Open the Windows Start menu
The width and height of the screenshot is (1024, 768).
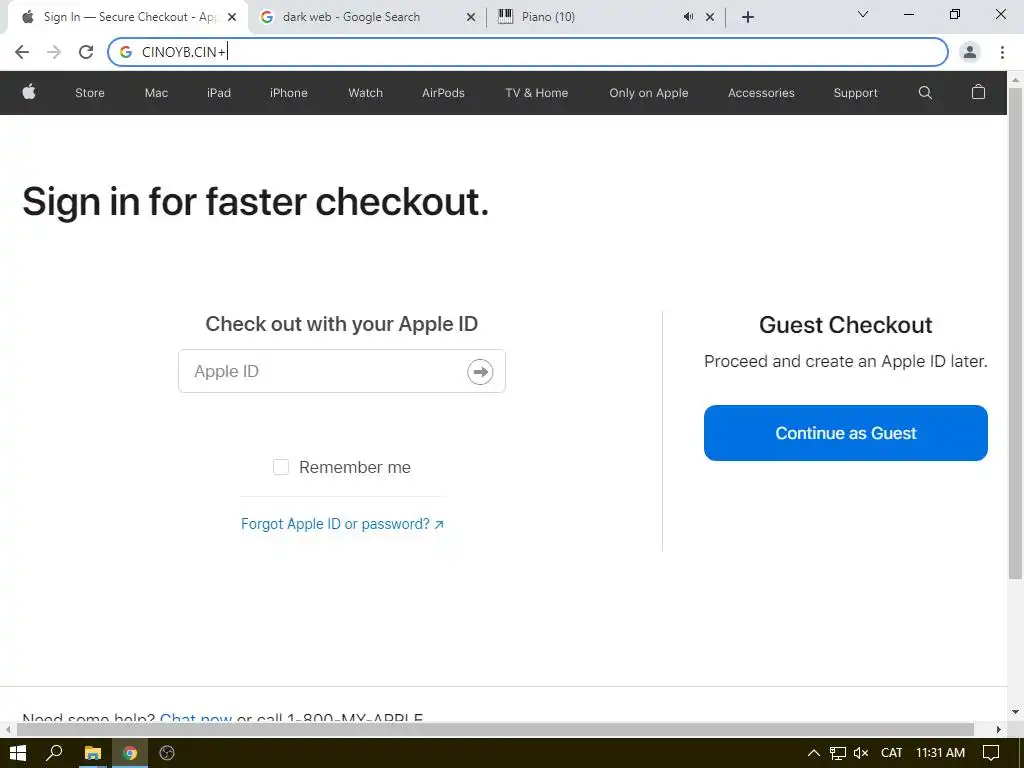point(18,753)
